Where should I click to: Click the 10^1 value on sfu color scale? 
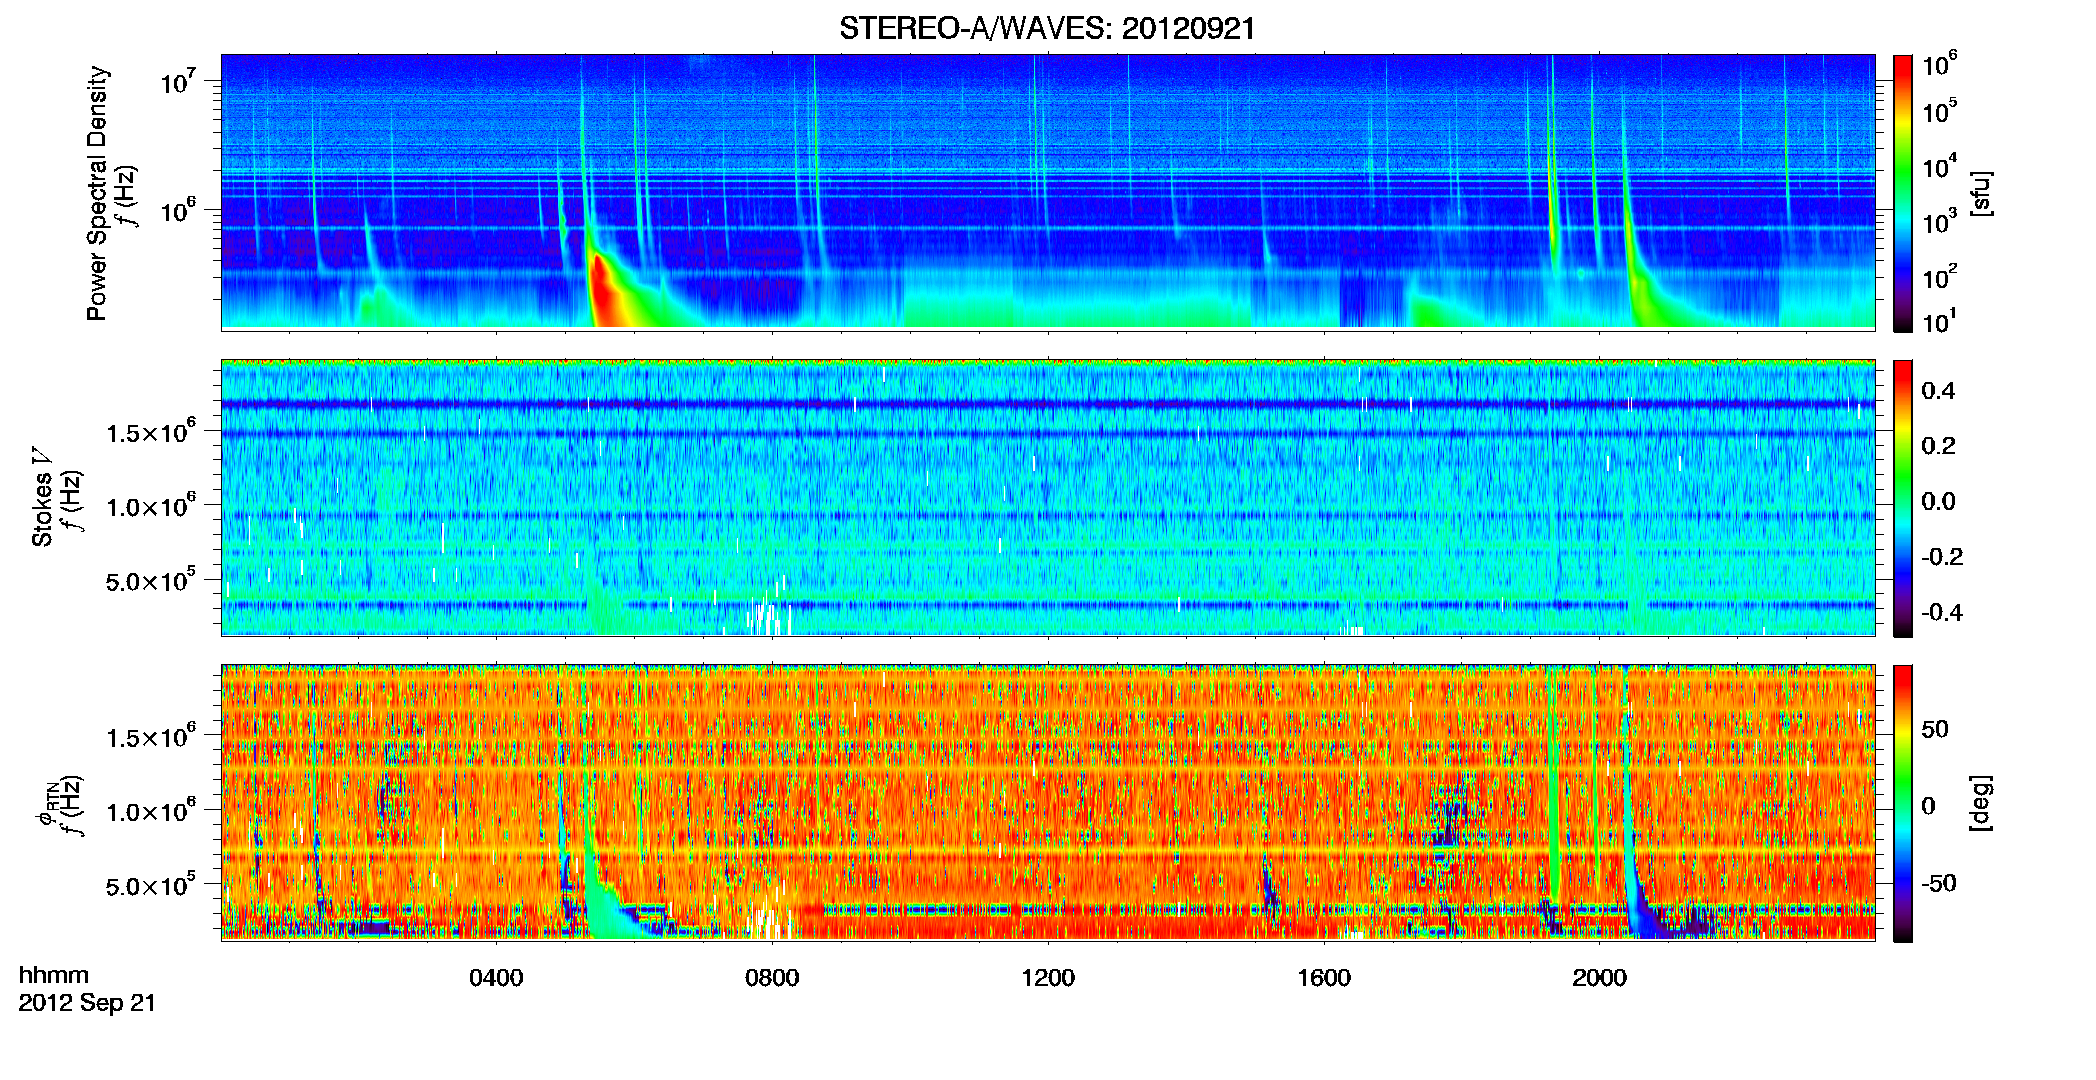coord(1939,321)
